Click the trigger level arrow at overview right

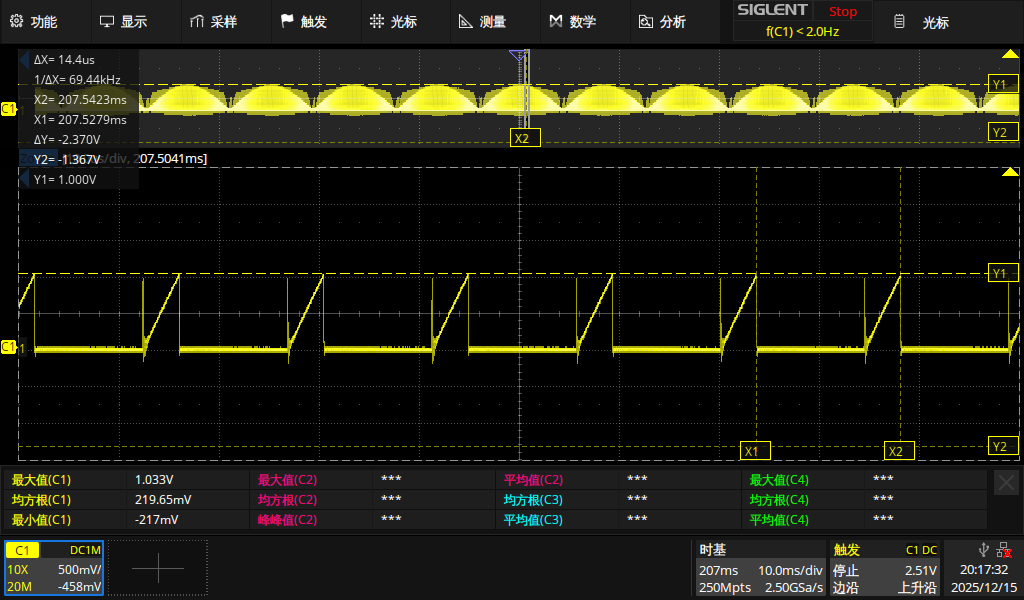[1010, 54]
